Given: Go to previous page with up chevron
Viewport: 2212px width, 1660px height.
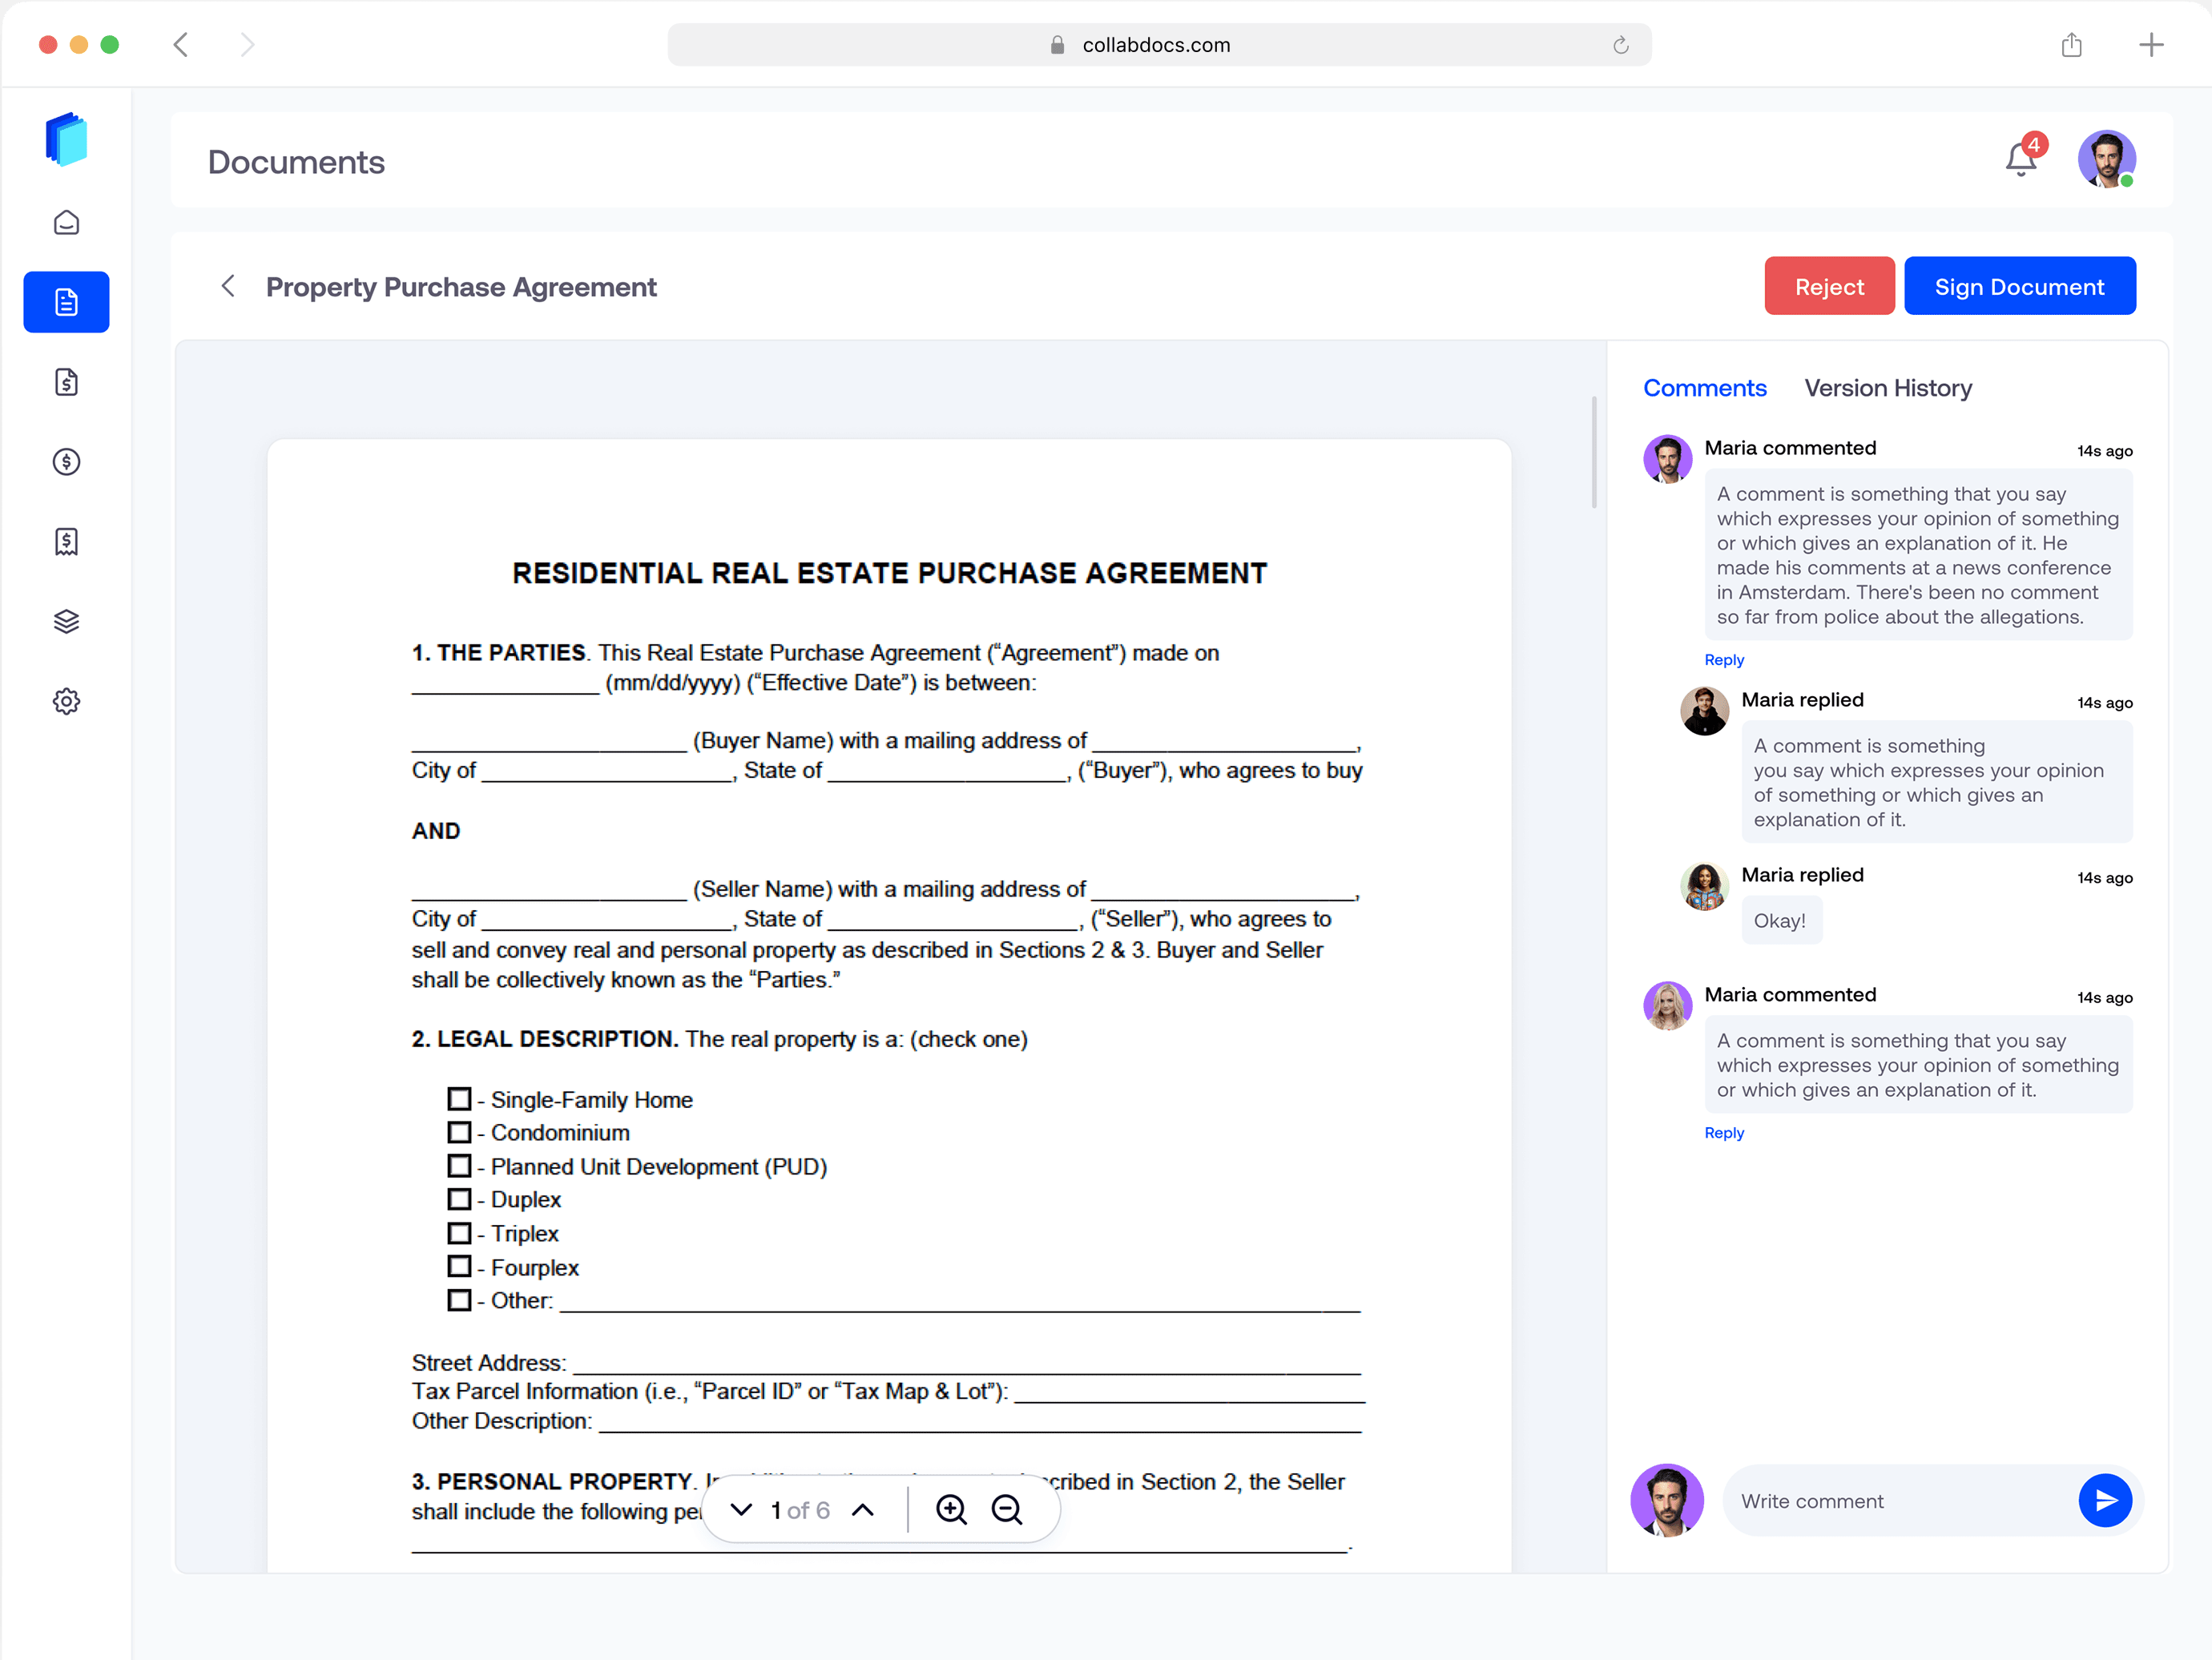Looking at the screenshot, I should click(x=862, y=1509).
